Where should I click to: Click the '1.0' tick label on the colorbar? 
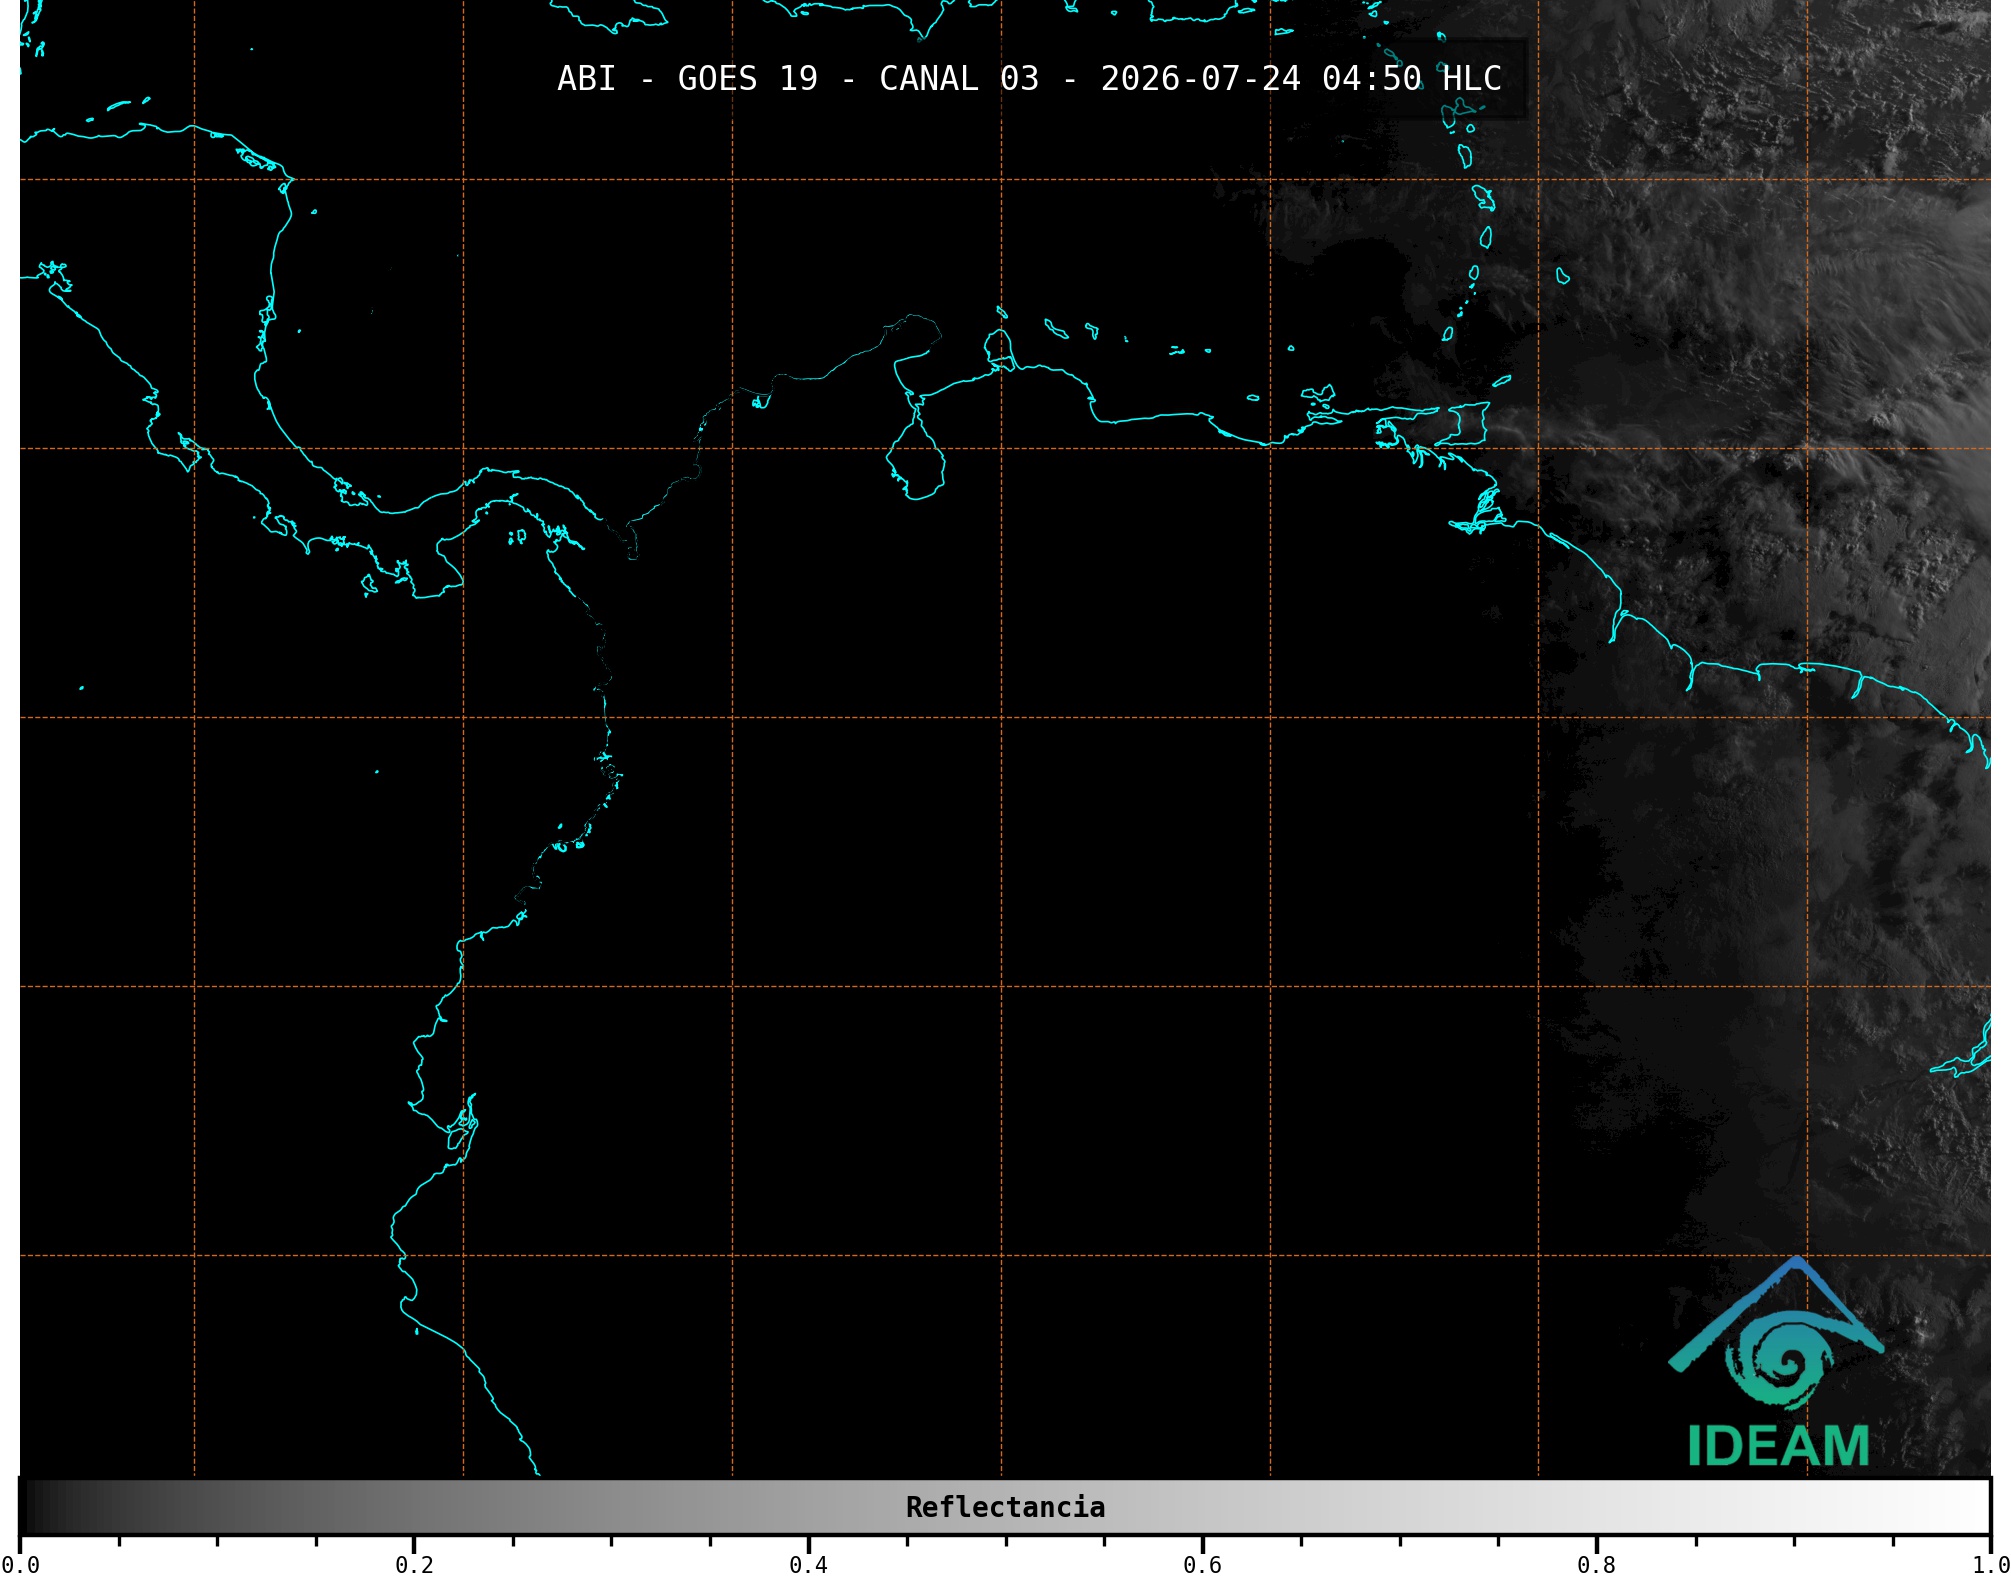(1990, 1565)
